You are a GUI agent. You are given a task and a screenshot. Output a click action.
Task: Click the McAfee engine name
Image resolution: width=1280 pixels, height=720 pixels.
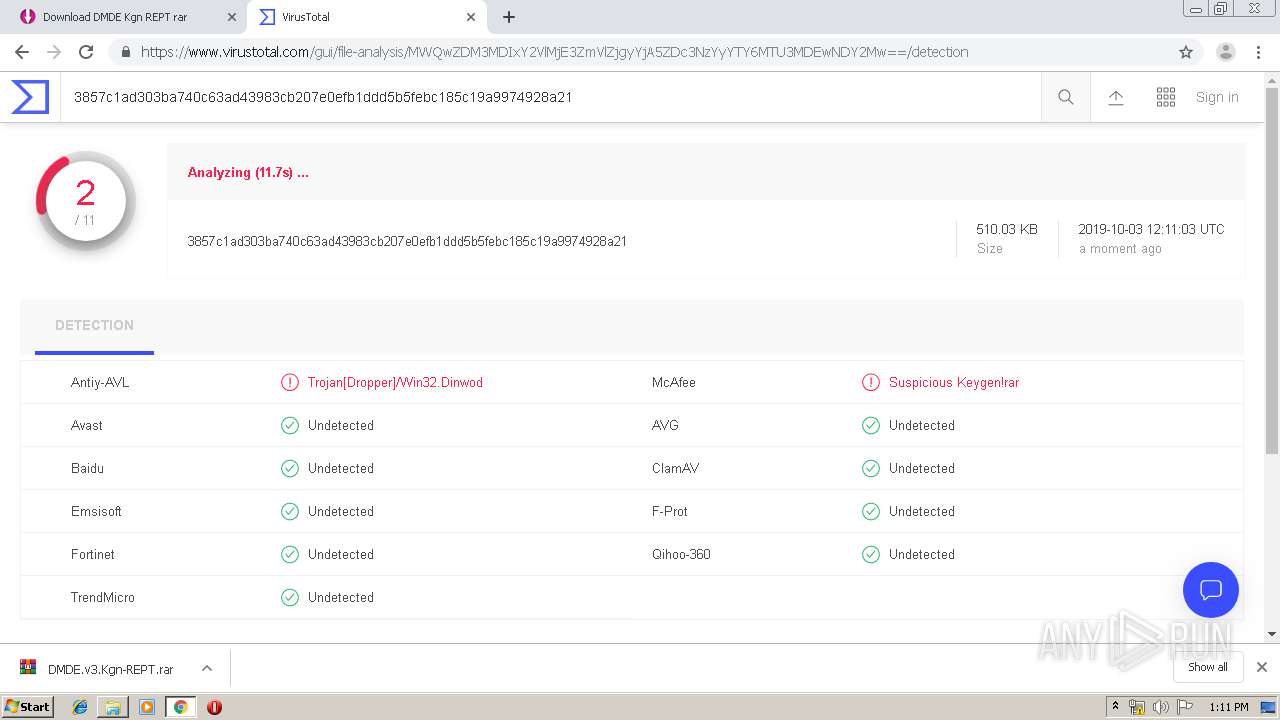[674, 383]
